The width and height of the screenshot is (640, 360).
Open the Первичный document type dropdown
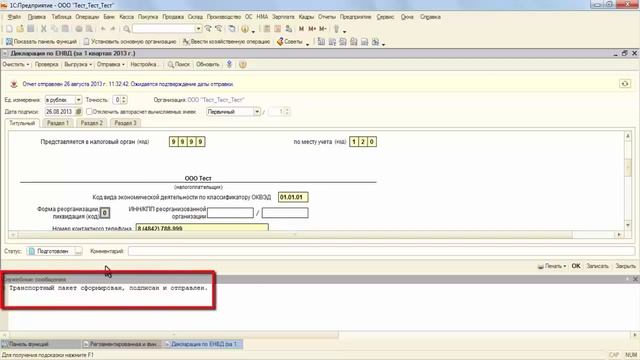tap(257, 112)
